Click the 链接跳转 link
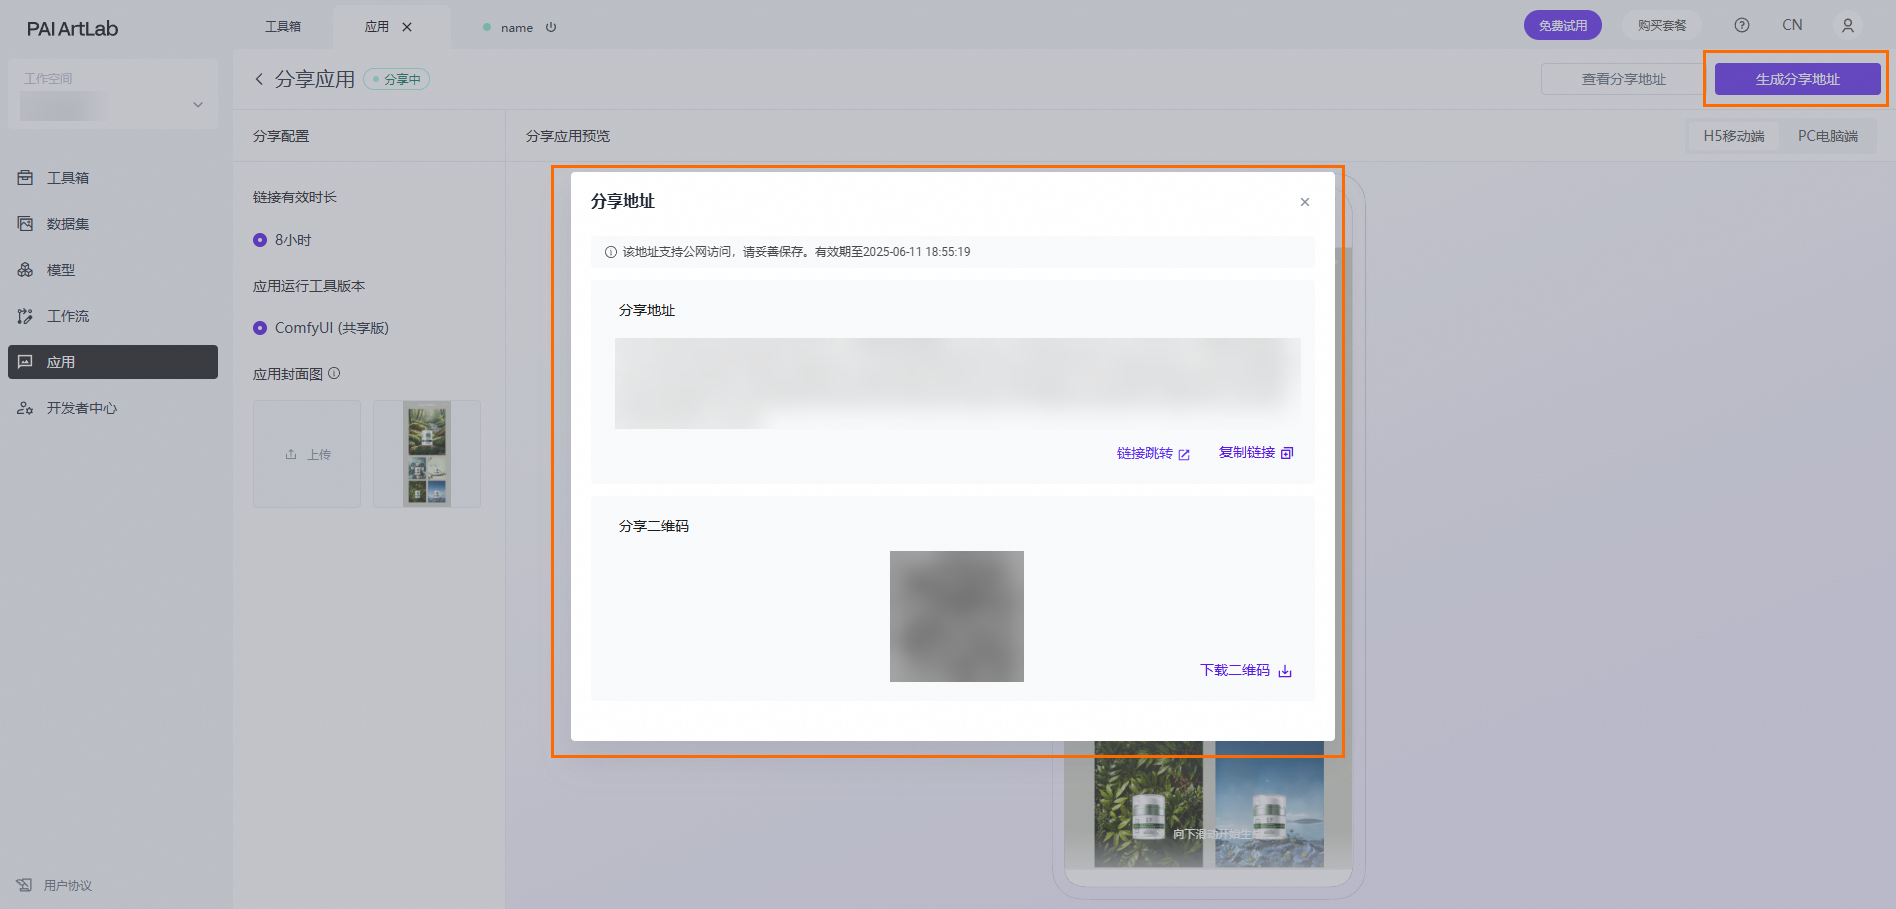This screenshot has width=1896, height=909. [1153, 453]
